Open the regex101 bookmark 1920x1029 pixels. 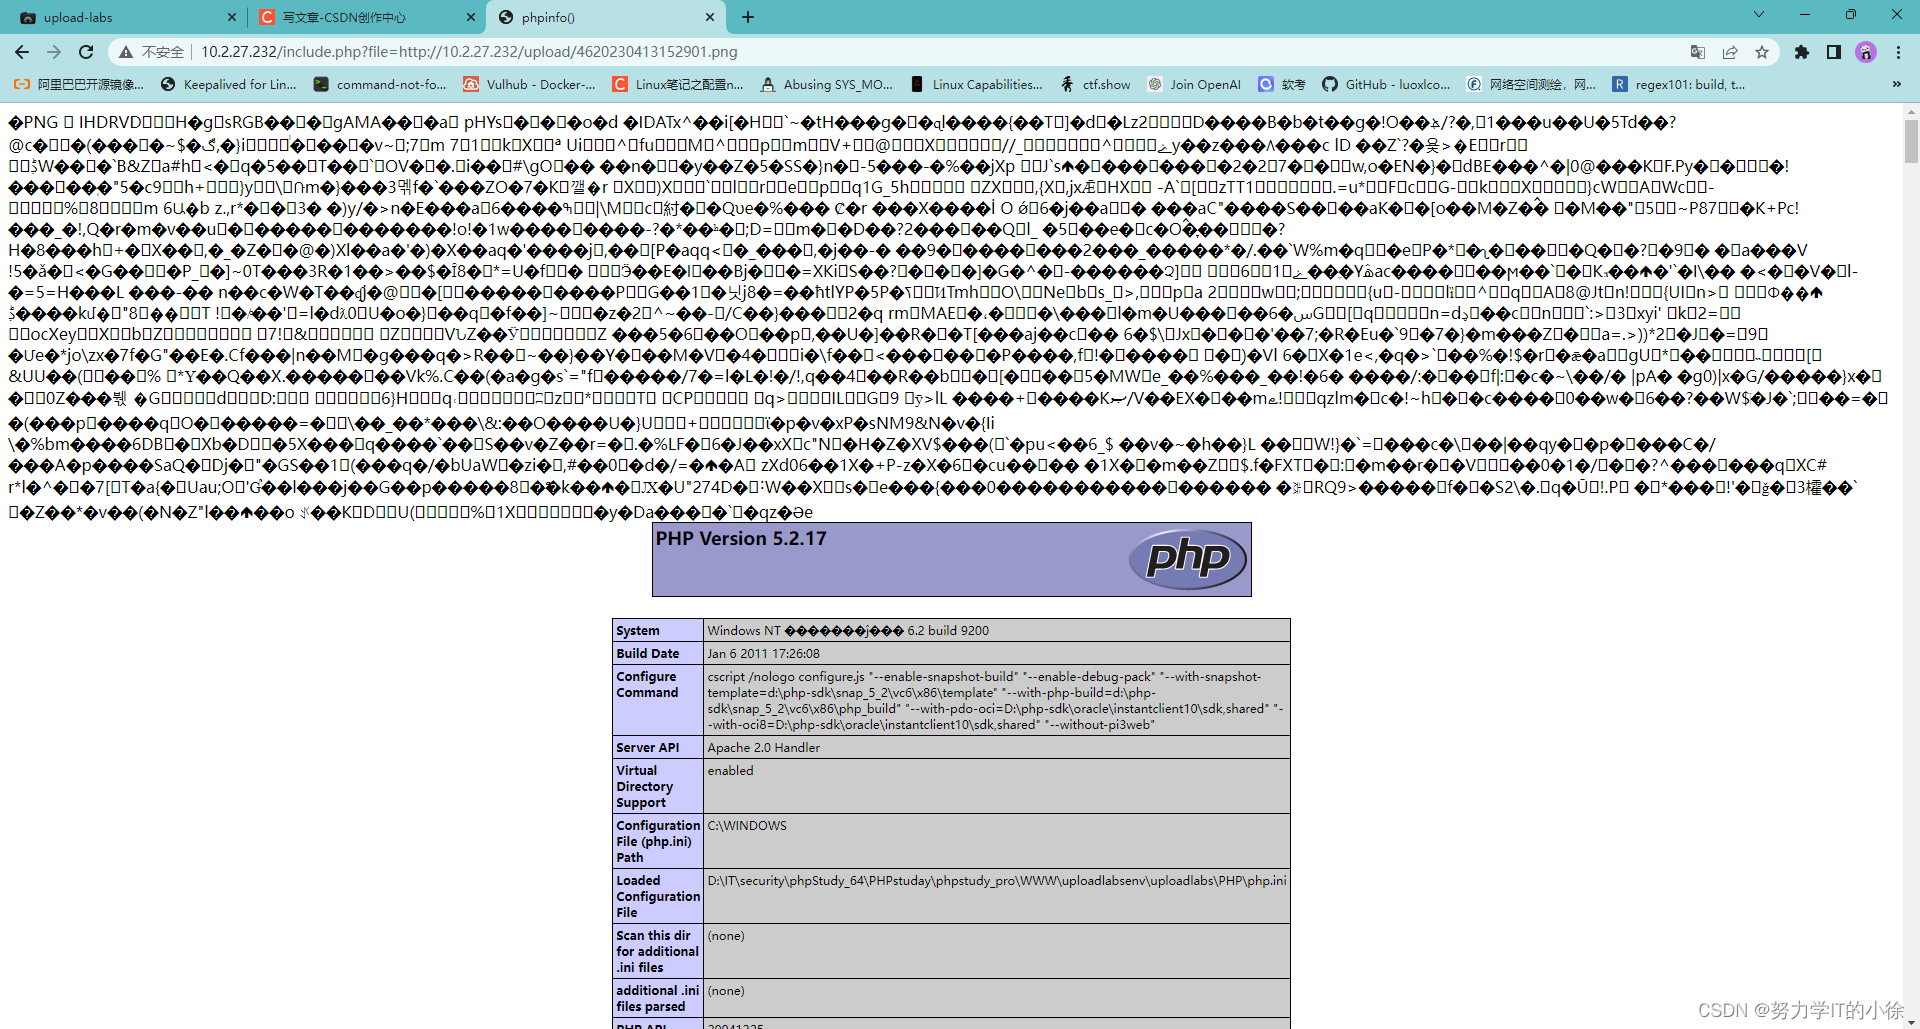(1679, 84)
